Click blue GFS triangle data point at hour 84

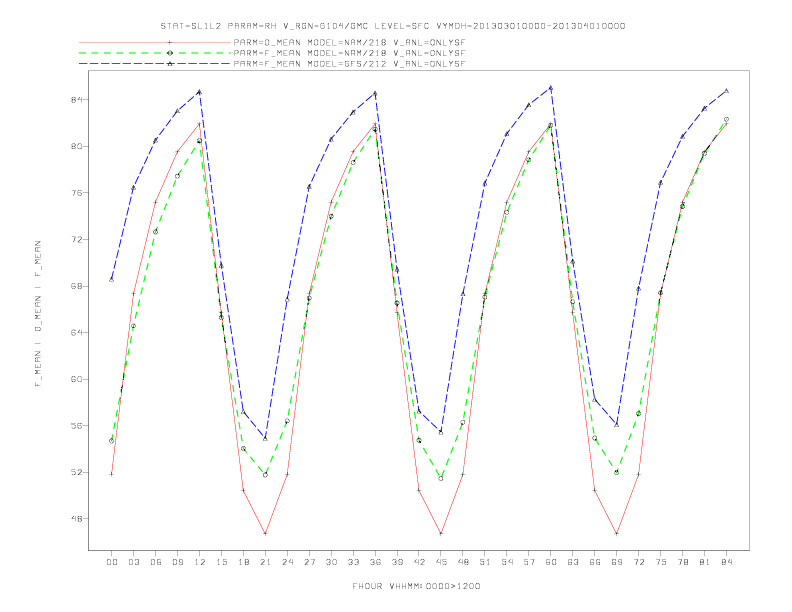click(x=726, y=91)
